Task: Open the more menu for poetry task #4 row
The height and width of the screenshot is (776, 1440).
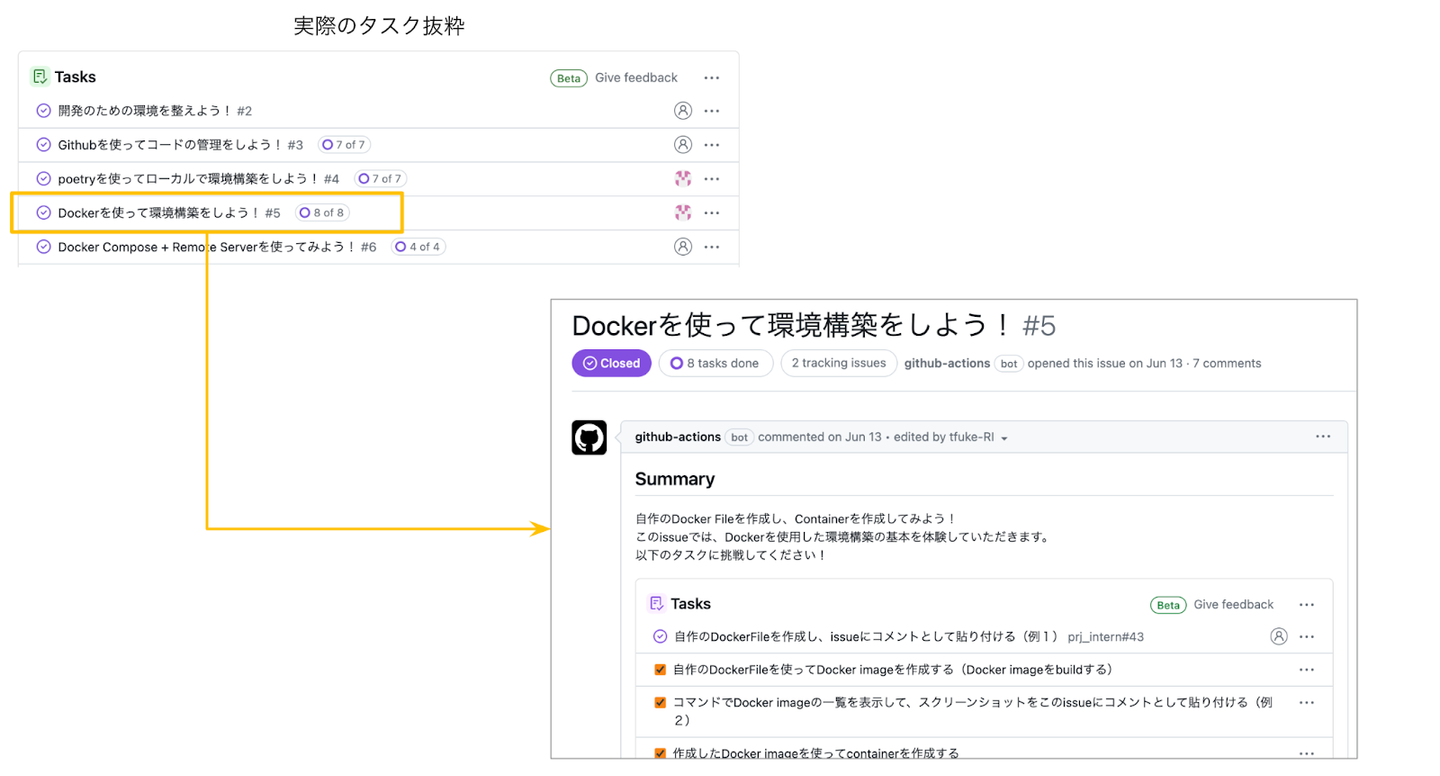Action: coord(711,179)
